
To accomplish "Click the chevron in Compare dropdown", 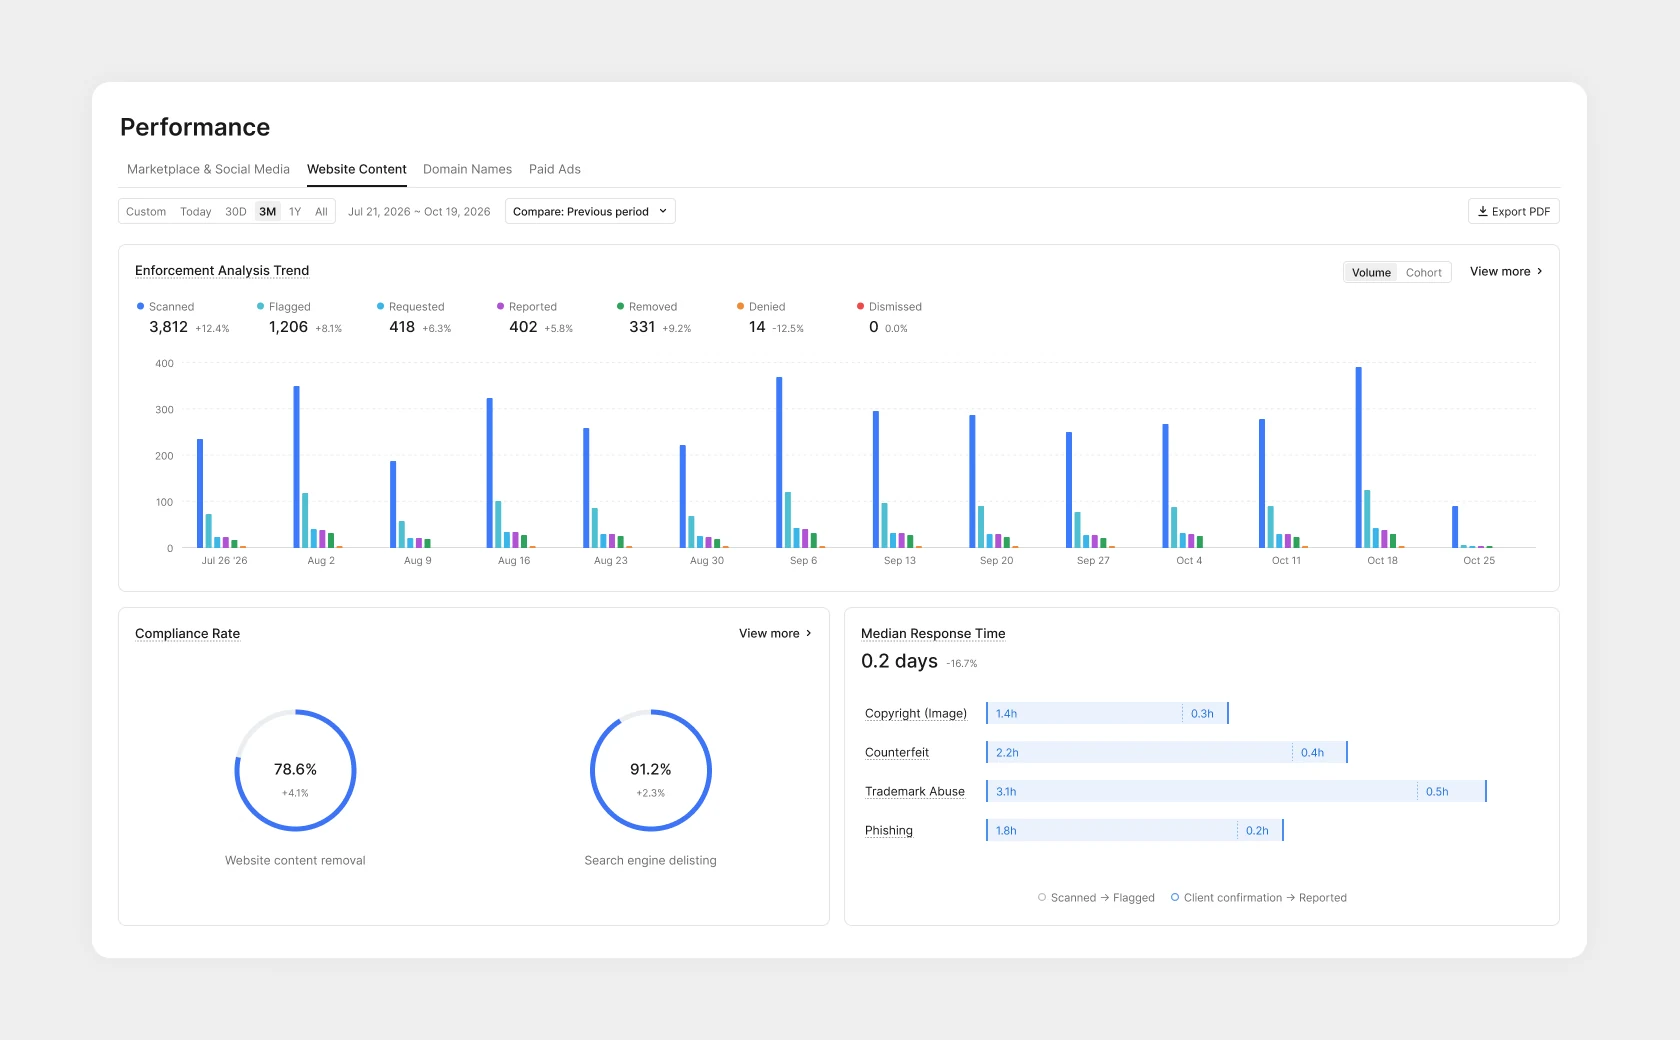I will coord(663,211).
